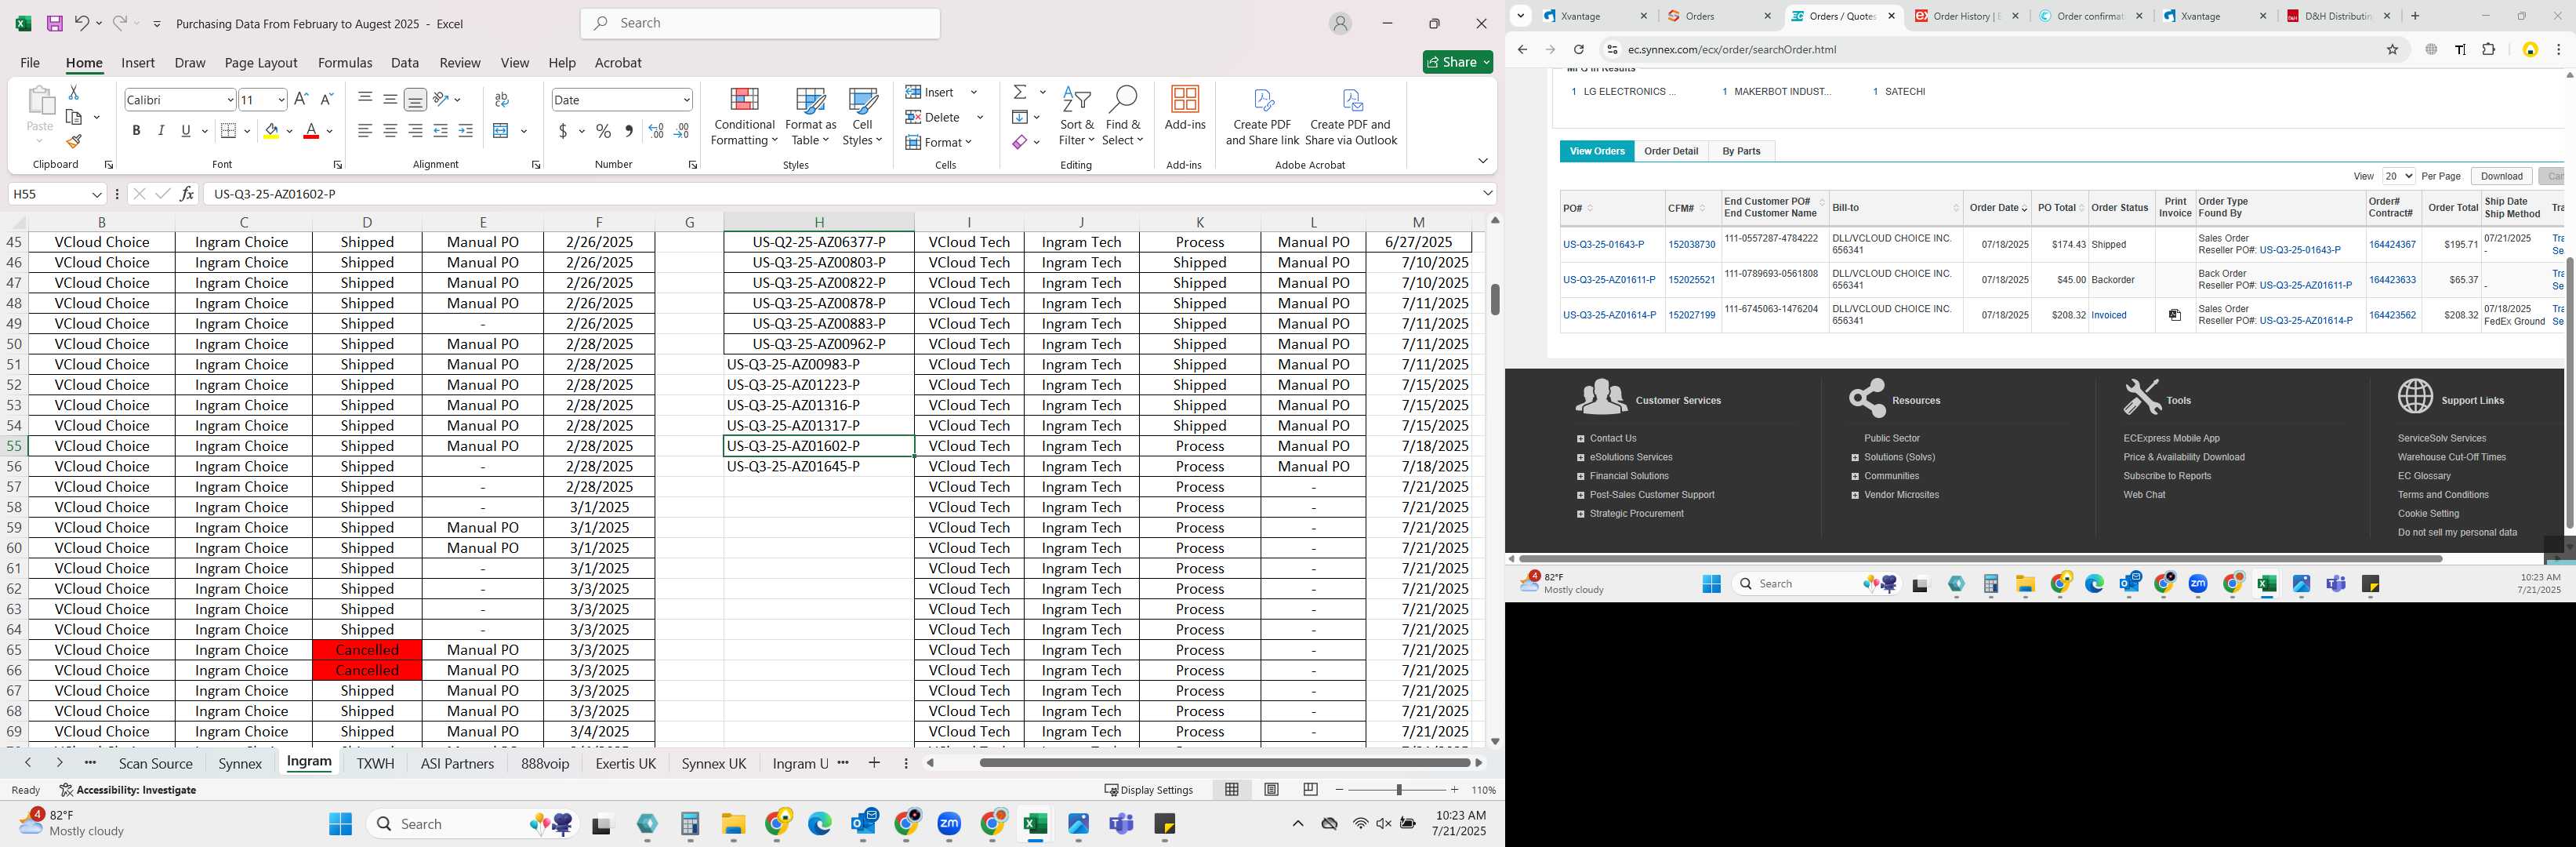Image resolution: width=2576 pixels, height=847 pixels.
Task: Open PO link US-Q3-25-AZ01611-P in PO# column
Action: [x=1609, y=280]
